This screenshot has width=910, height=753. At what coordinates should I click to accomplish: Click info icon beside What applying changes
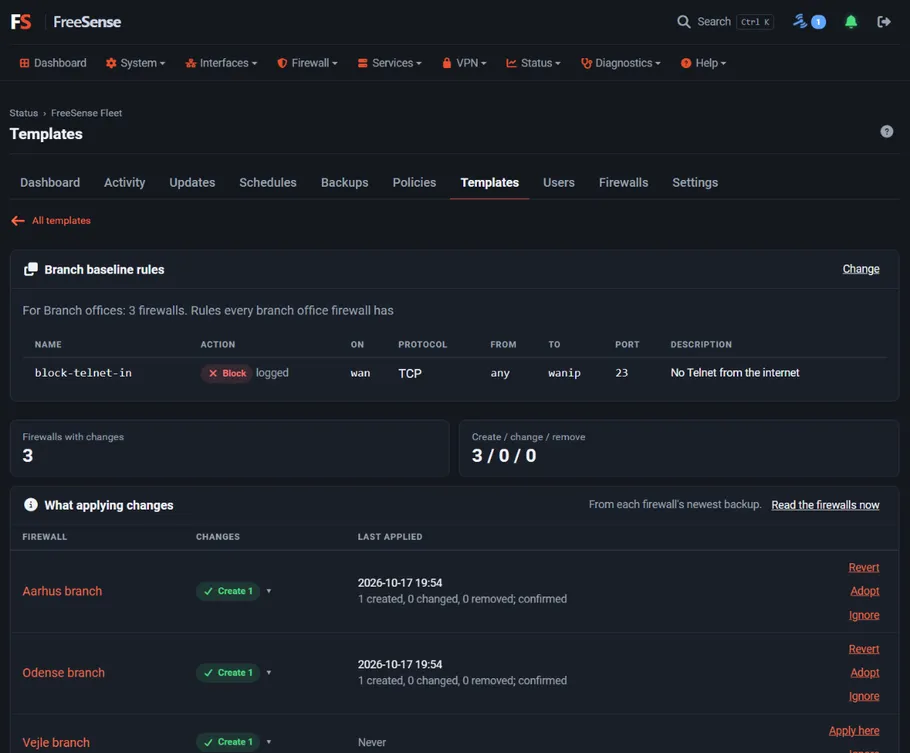[x=31, y=505]
